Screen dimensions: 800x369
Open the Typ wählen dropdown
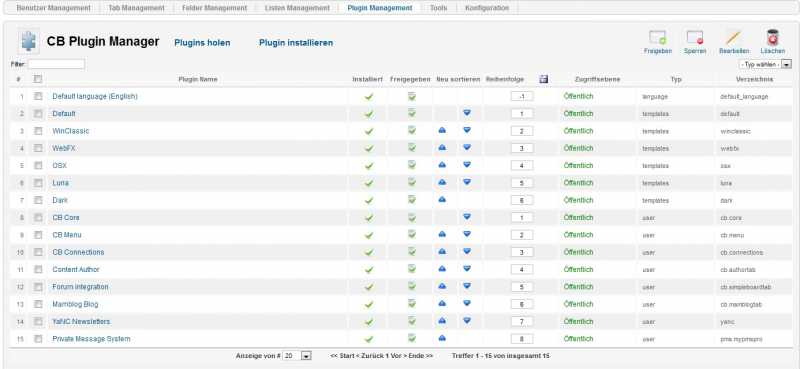pos(765,64)
